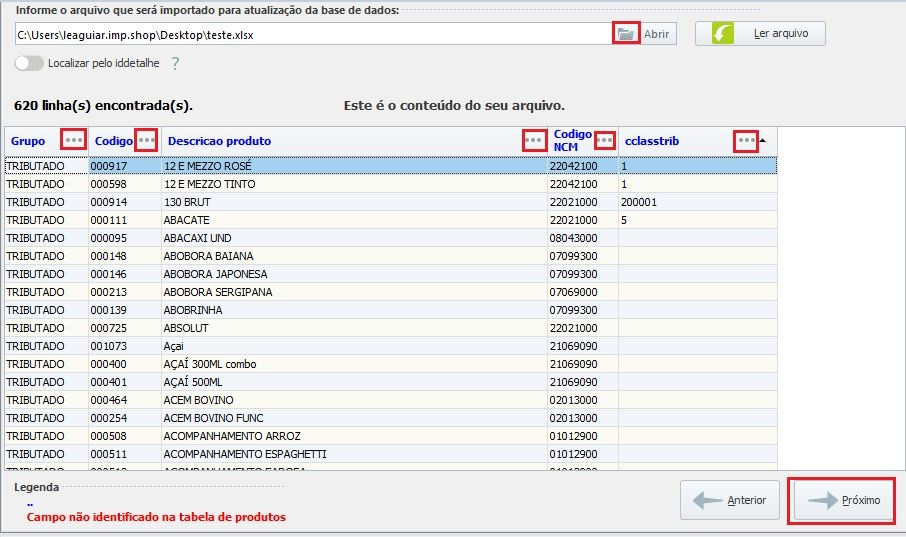Sort by Descricao produto header

[x=219, y=140]
